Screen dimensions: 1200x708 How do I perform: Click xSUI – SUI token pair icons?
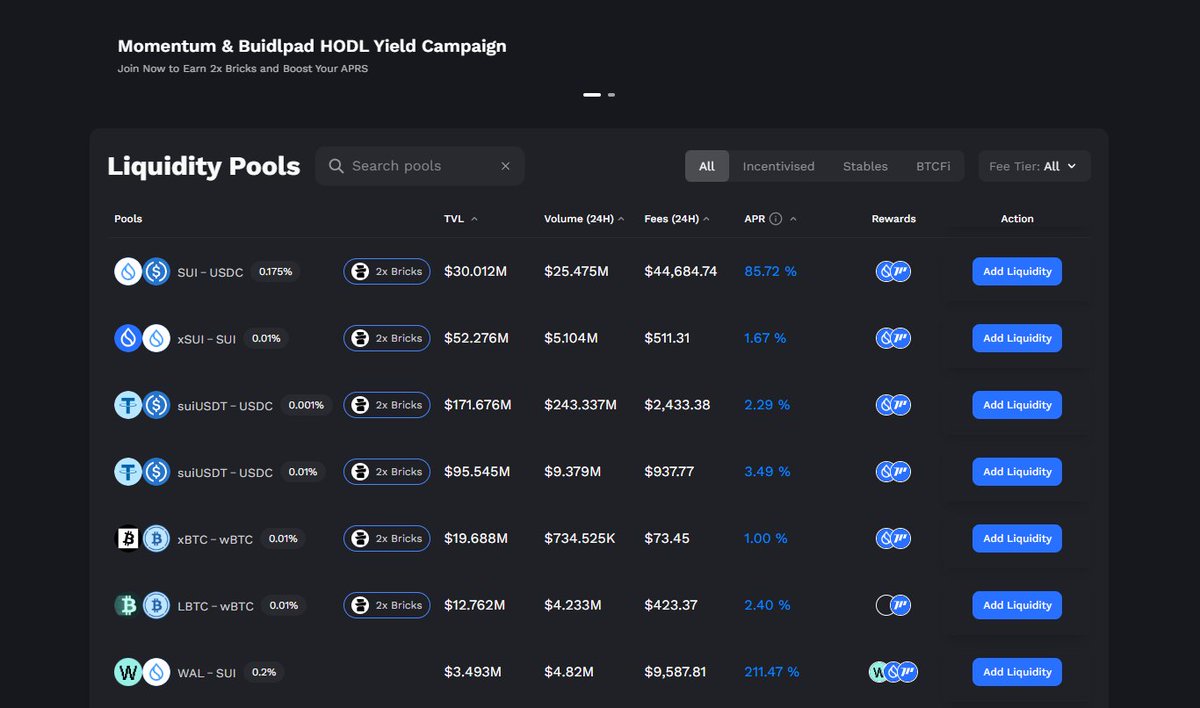click(142, 338)
